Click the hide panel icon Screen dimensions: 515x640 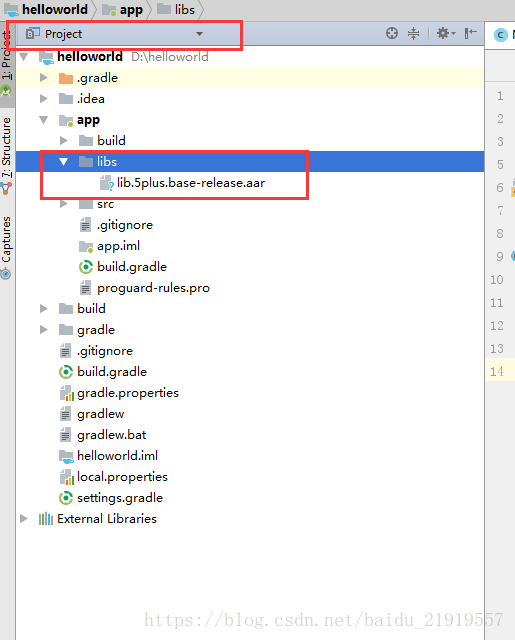471,33
